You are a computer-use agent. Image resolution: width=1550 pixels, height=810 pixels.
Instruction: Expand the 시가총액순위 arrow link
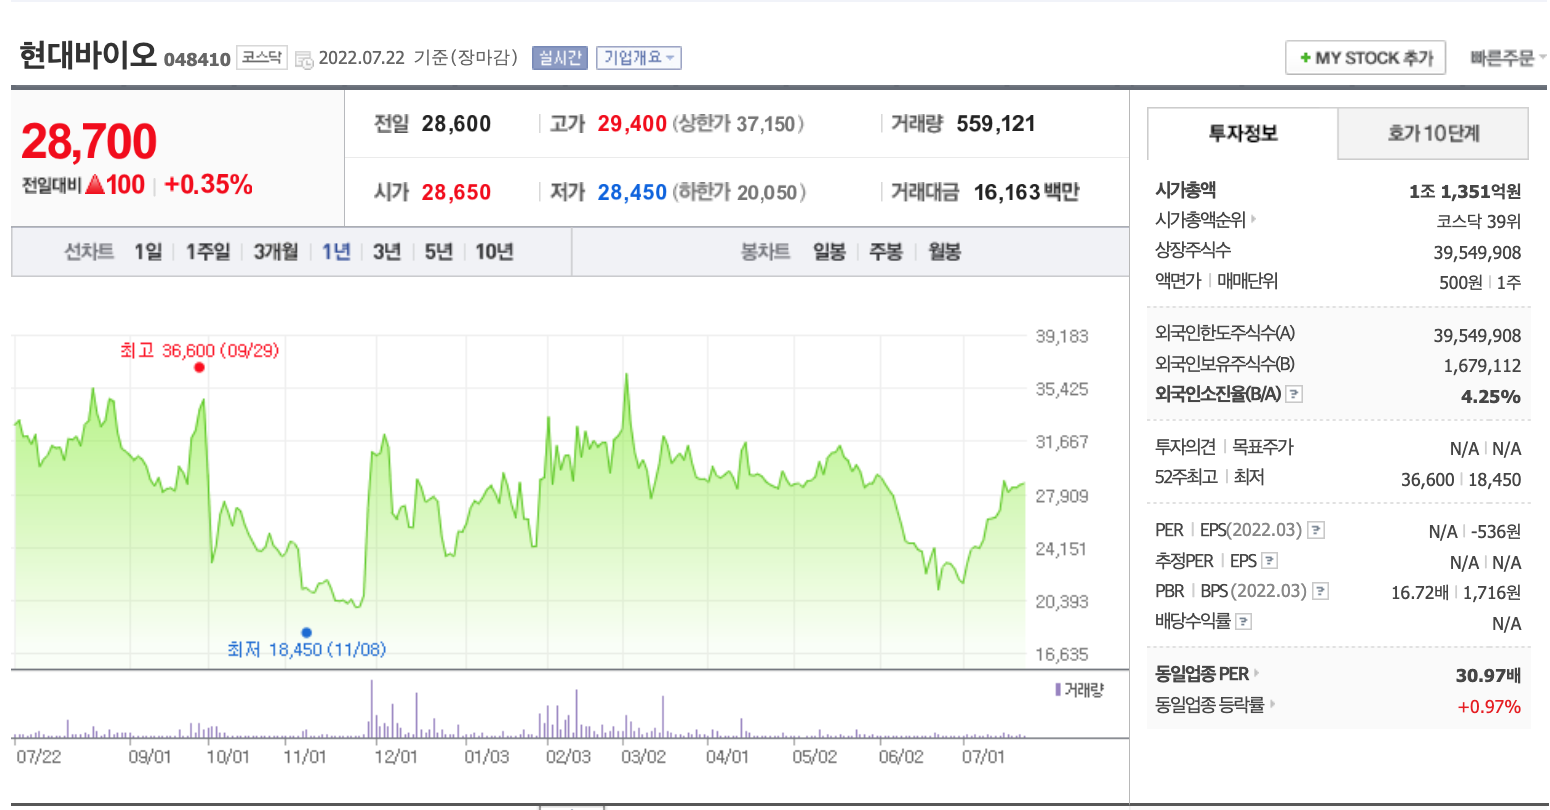[1205, 220]
